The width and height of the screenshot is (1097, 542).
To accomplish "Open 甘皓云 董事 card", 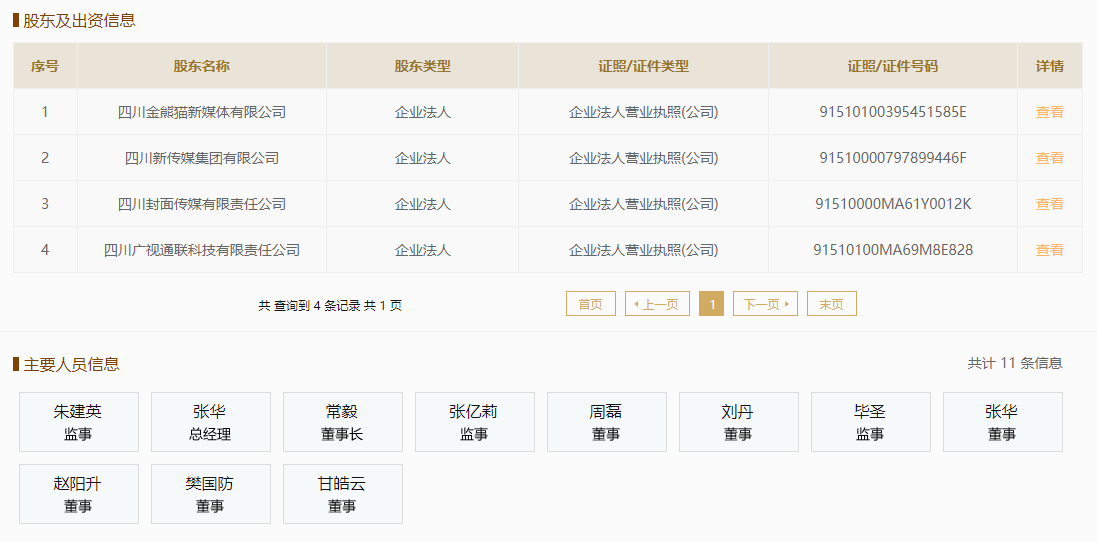I will (342, 494).
